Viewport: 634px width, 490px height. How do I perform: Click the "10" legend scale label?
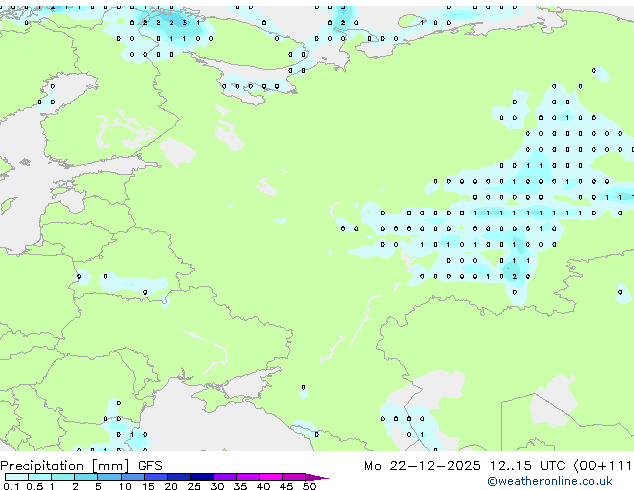coord(125,486)
